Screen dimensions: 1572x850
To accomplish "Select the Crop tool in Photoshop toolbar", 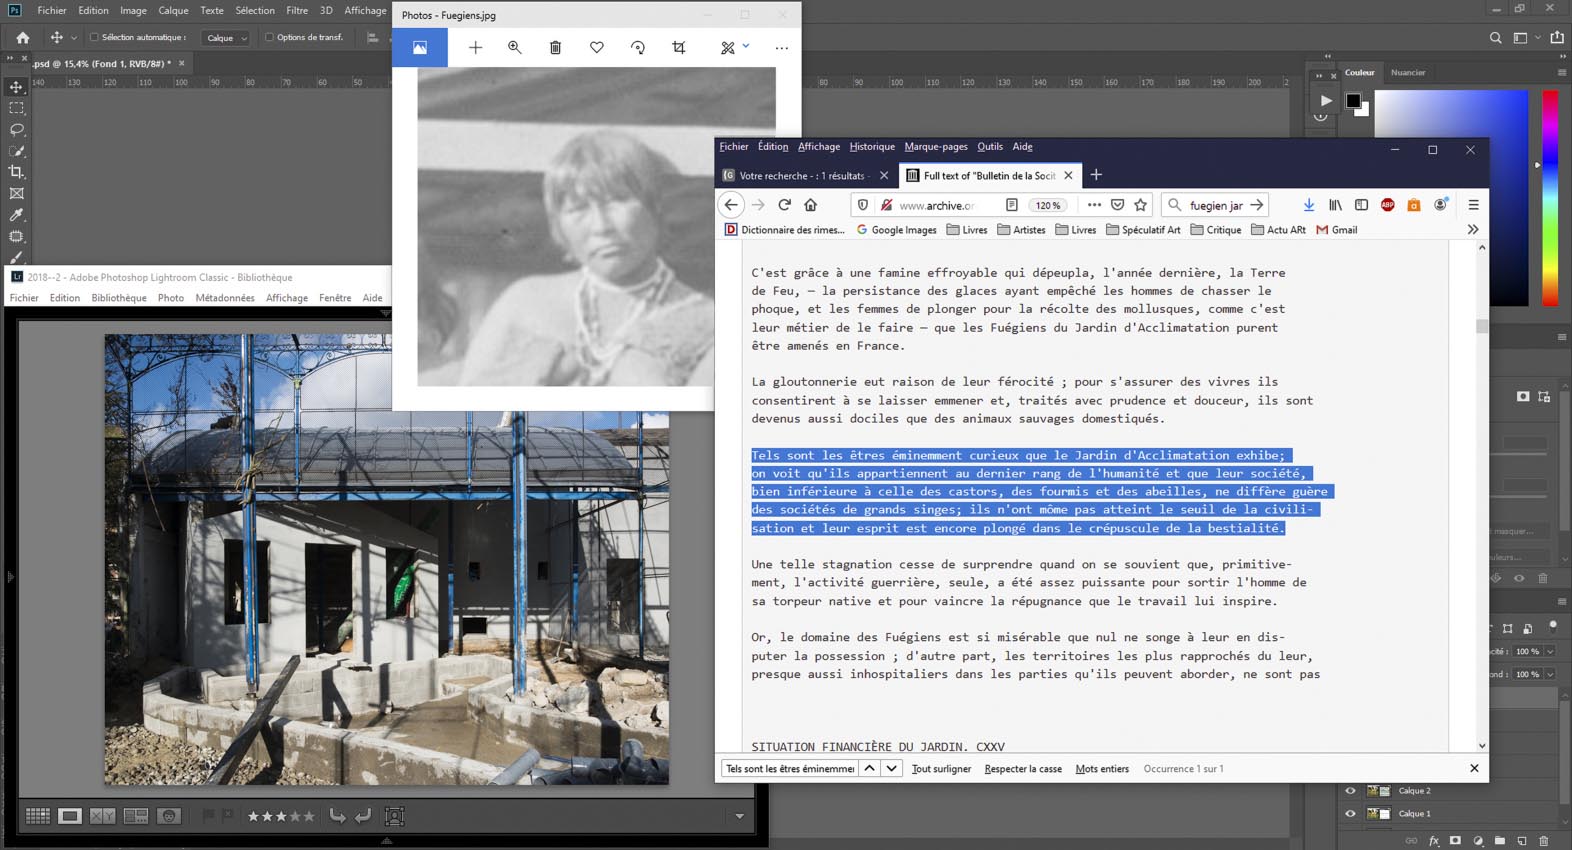I will tap(17, 172).
